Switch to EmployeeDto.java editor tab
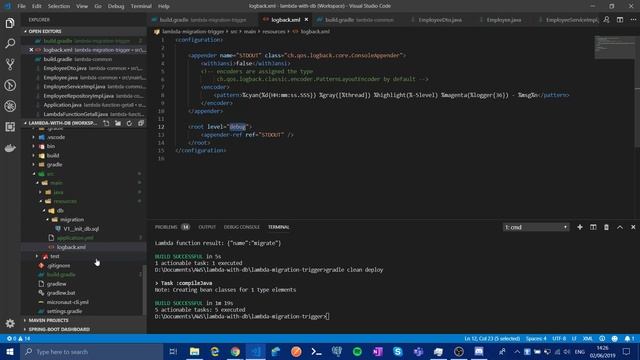The image size is (640, 360). [440, 20]
